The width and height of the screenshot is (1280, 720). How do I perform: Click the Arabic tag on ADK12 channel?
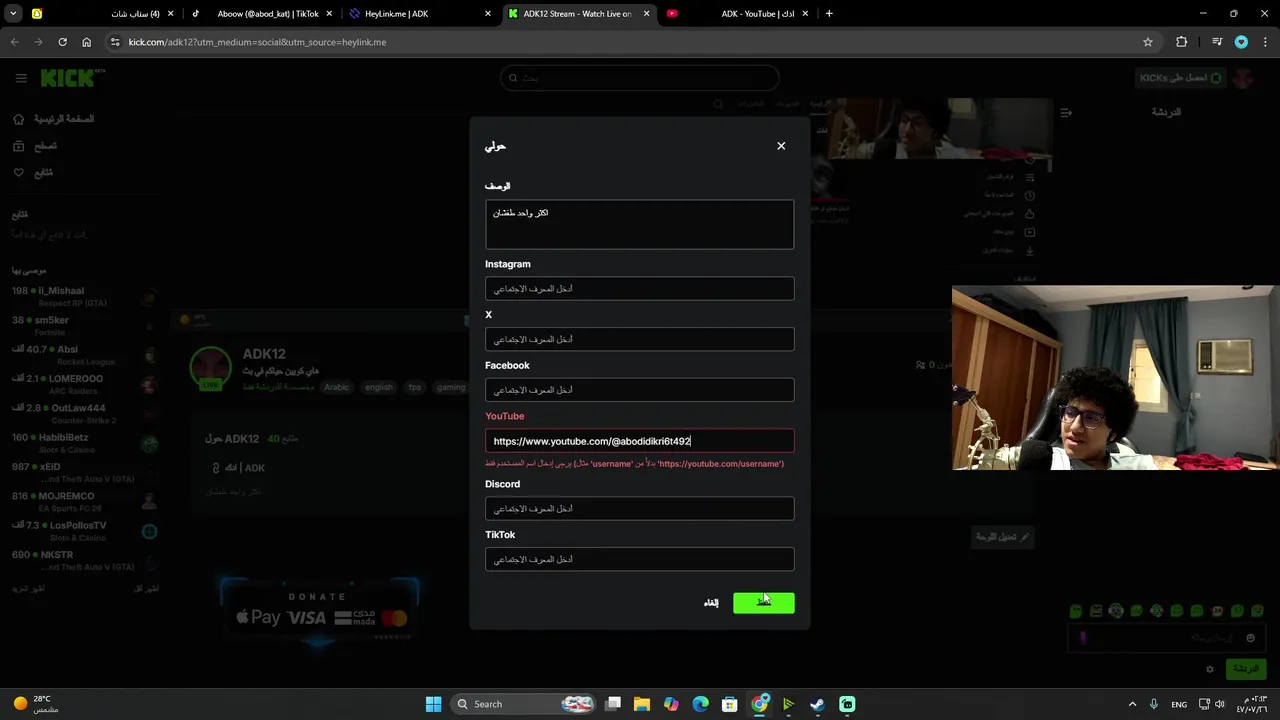[x=336, y=388]
